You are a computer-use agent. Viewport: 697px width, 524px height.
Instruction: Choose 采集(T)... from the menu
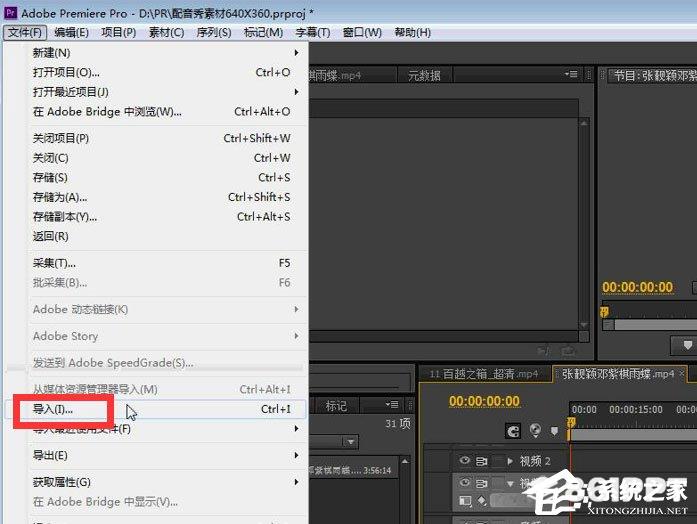coord(156,263)
